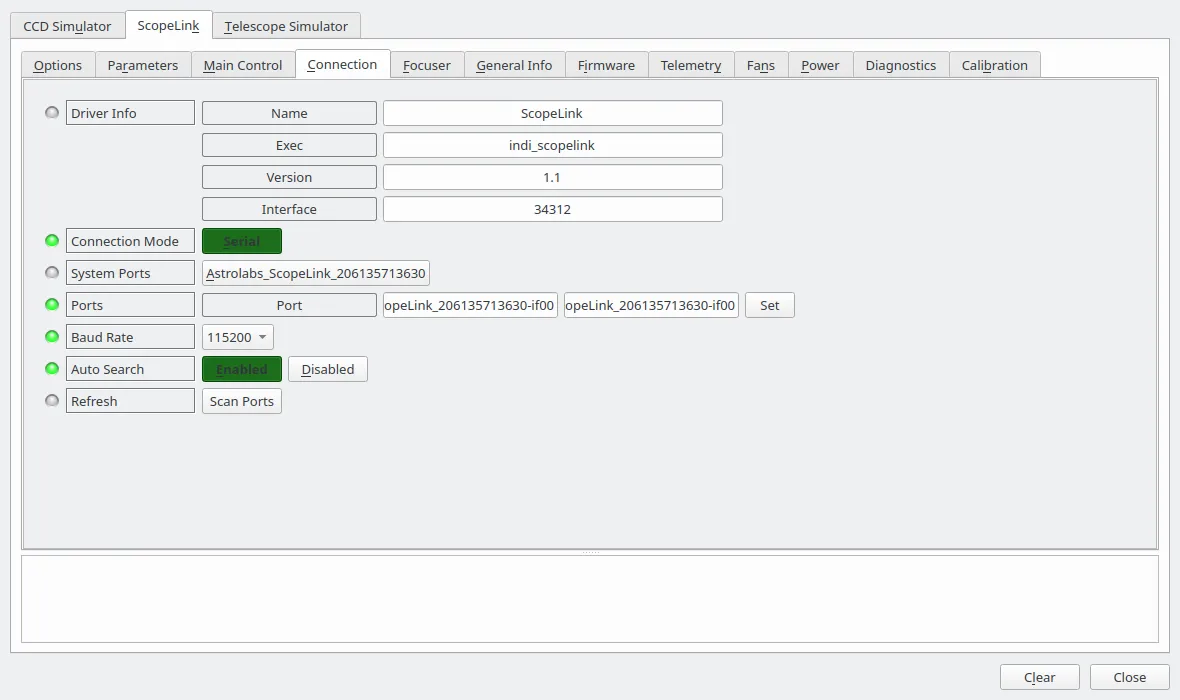
Task: Disable Auto Search
Action: [x=327, y=369]
